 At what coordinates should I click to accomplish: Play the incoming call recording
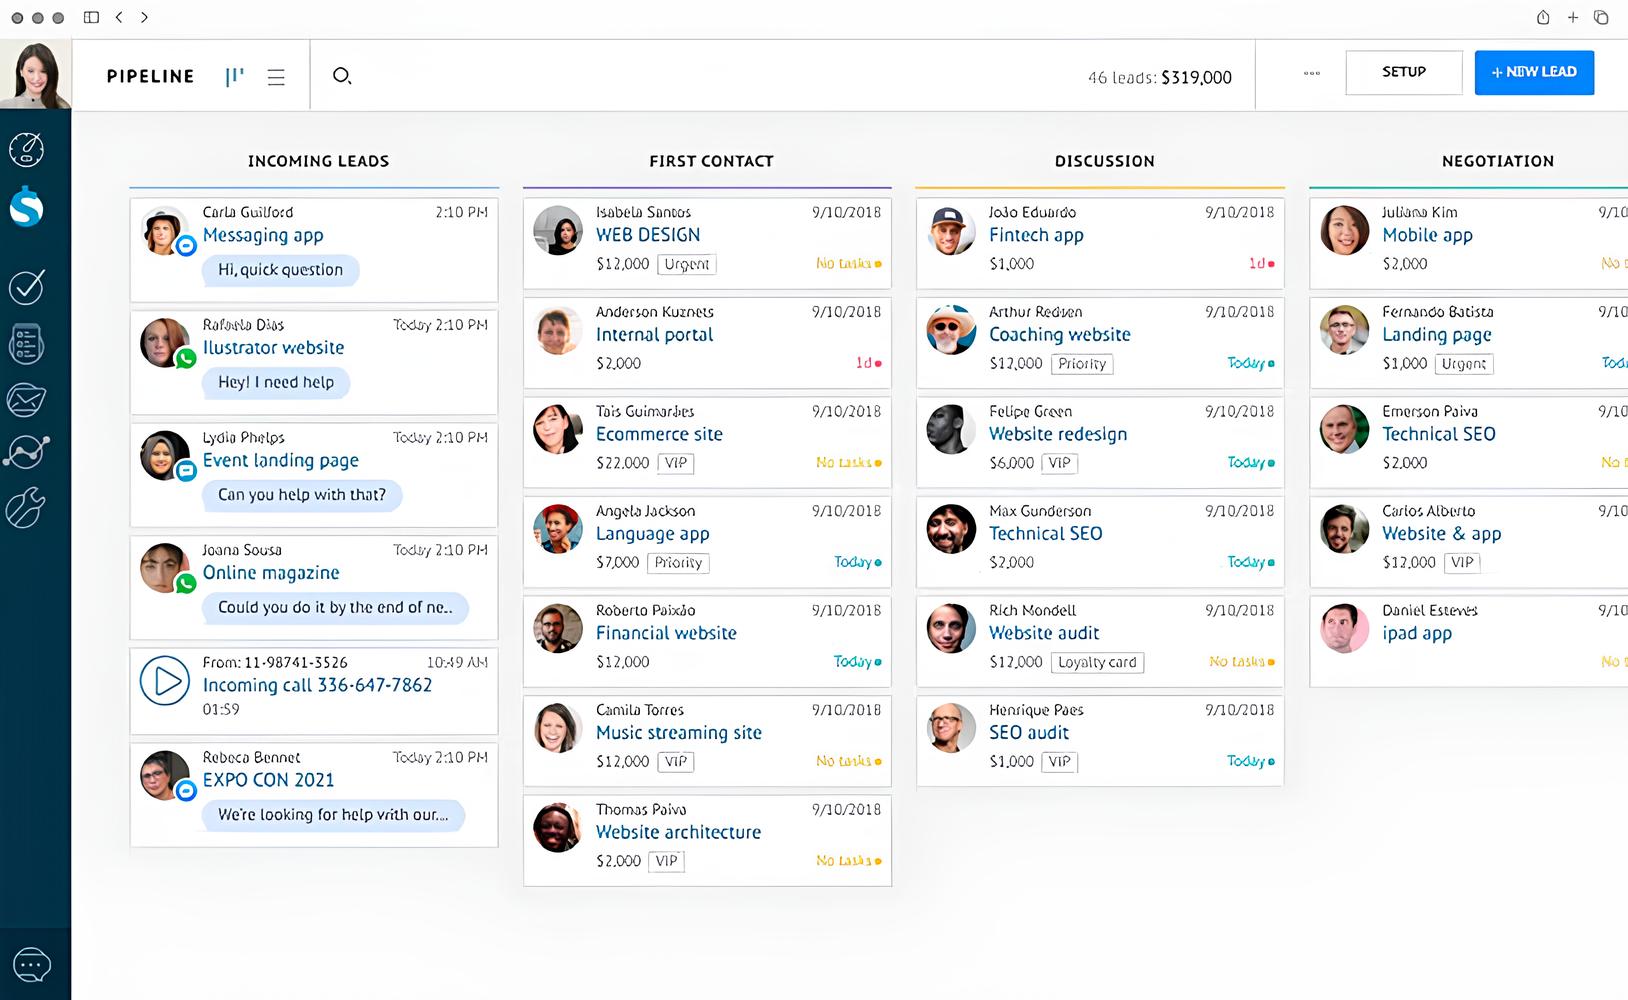pos(165,682)
